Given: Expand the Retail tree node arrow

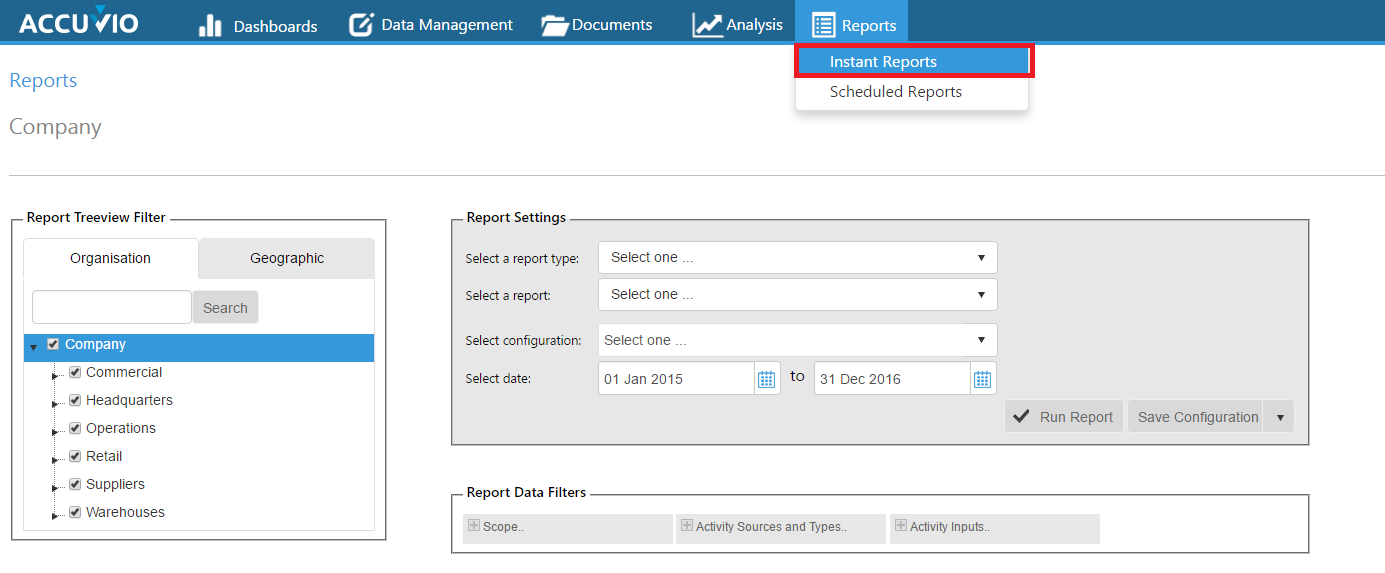Looking at the screenshot, I should [x=56, y=459].
